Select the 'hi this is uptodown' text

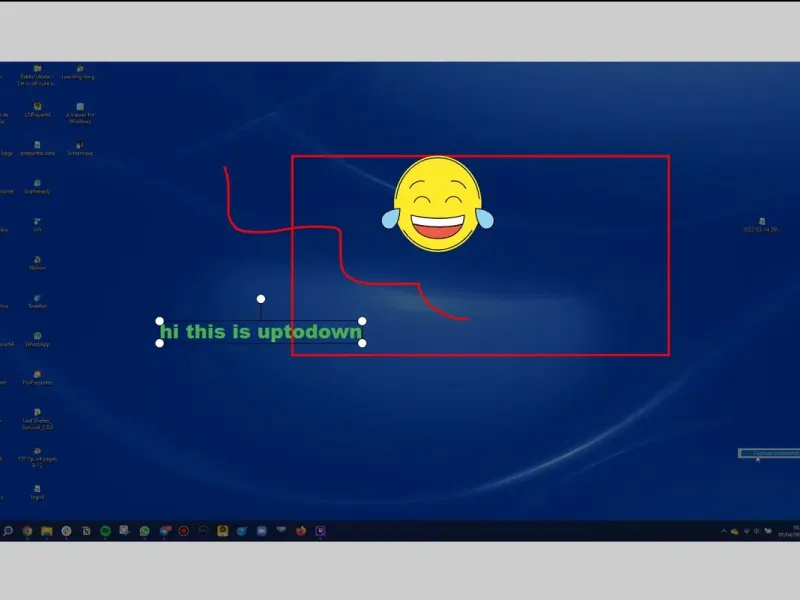click(261, 332)
